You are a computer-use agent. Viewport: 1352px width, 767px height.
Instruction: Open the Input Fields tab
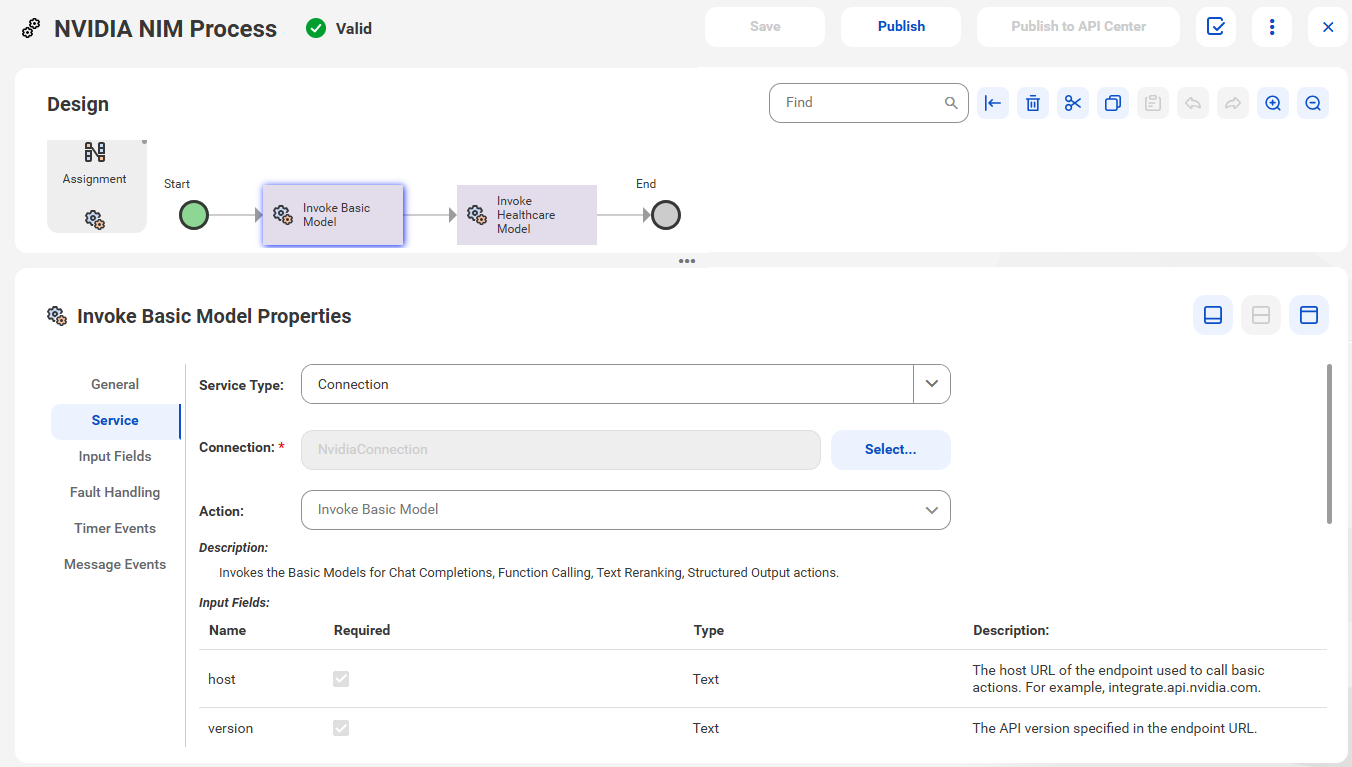(115, 456)
